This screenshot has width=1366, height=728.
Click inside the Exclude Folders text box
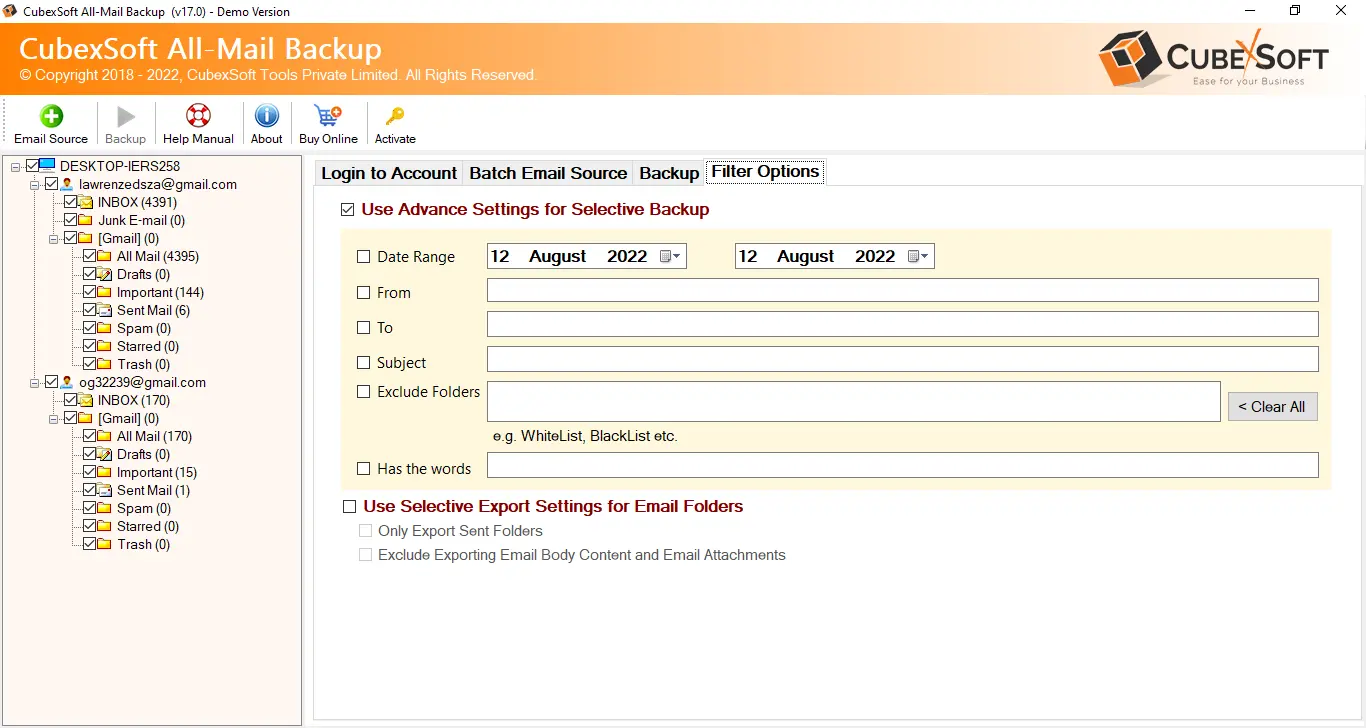[853, 401]
